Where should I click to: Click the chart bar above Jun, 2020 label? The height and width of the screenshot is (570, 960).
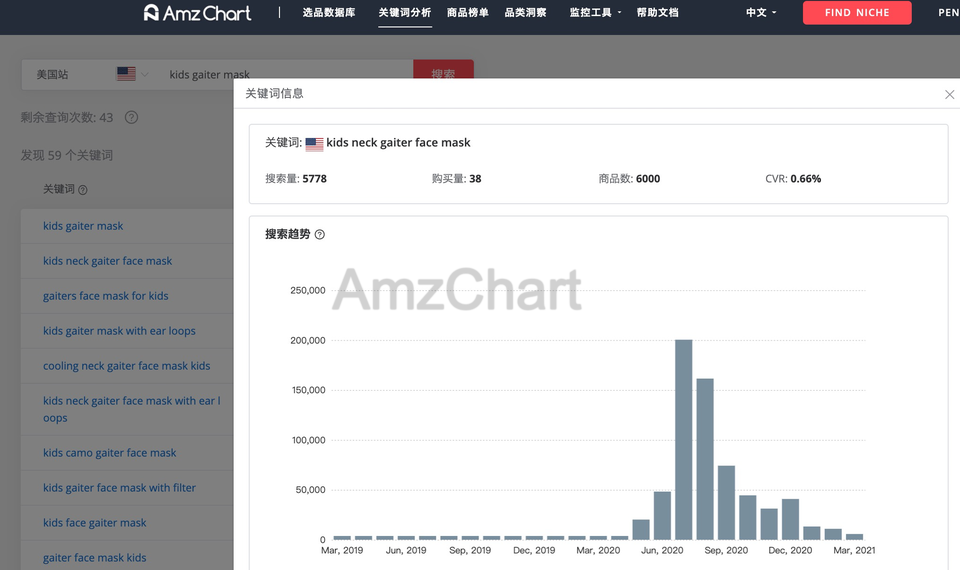[662, 516]
